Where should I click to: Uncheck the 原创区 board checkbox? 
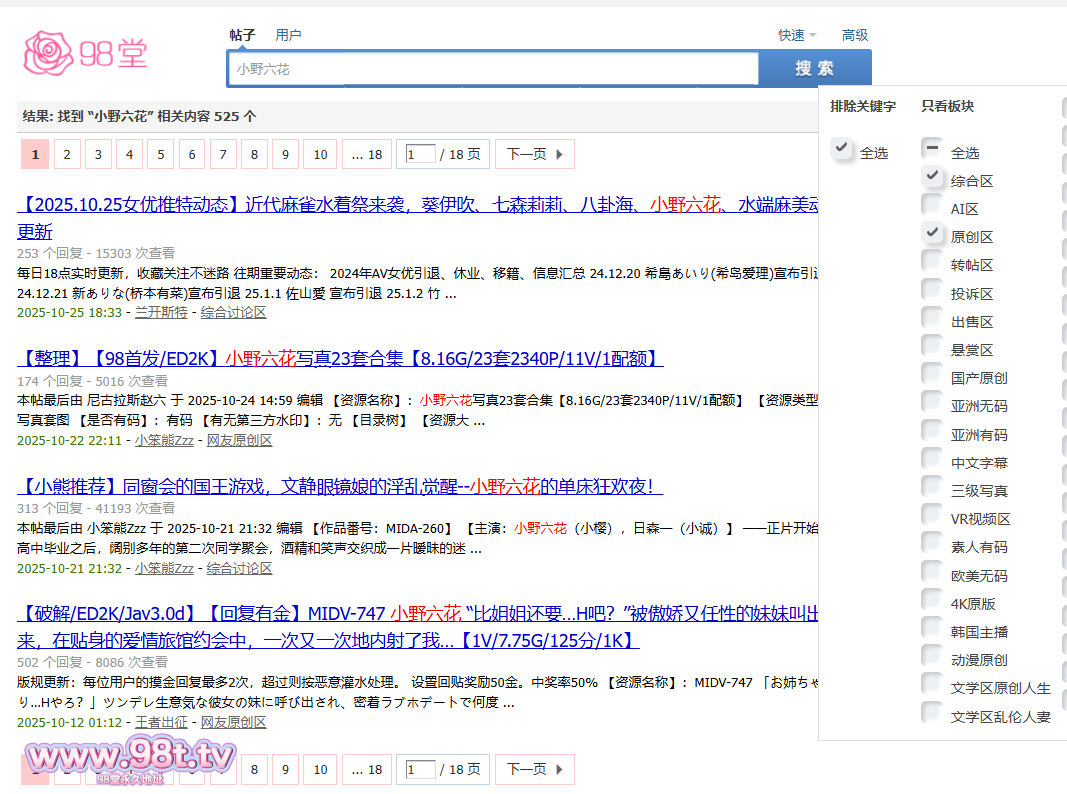pos(932,235)
